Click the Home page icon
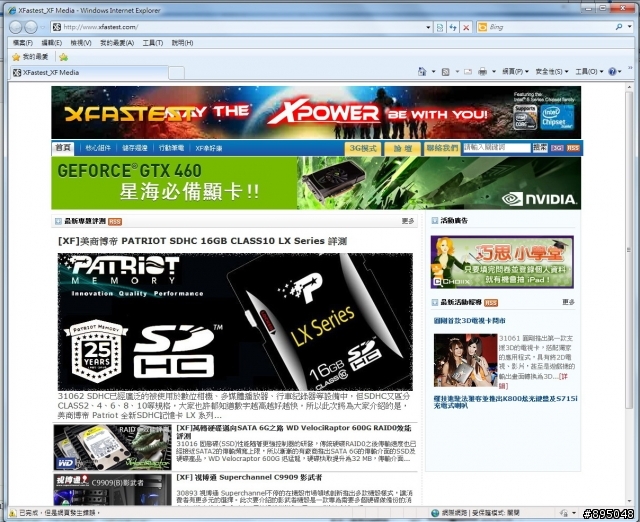640x522 pixels. tap(422, 72)
